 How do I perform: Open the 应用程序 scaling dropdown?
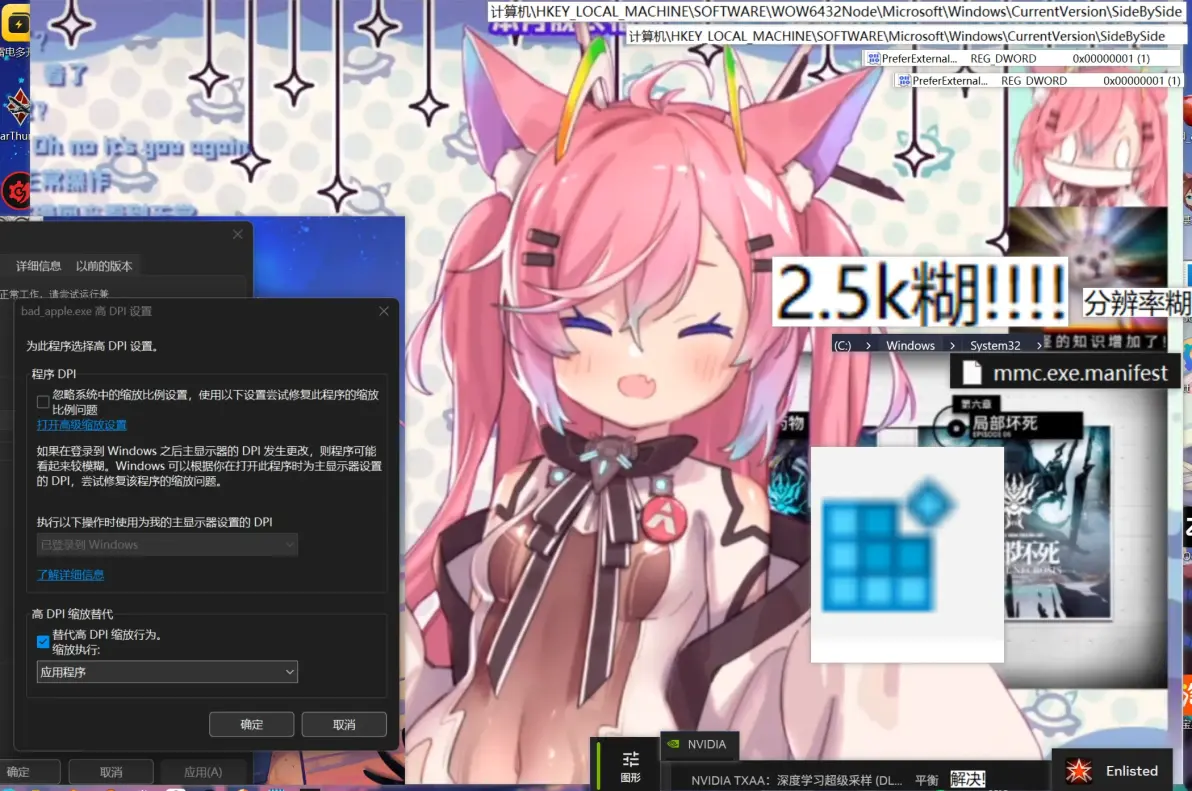167,672
